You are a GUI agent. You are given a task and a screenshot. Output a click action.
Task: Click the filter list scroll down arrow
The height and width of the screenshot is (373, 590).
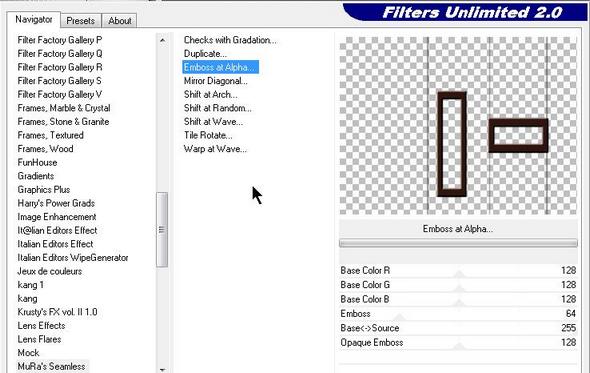click(162, 369)
